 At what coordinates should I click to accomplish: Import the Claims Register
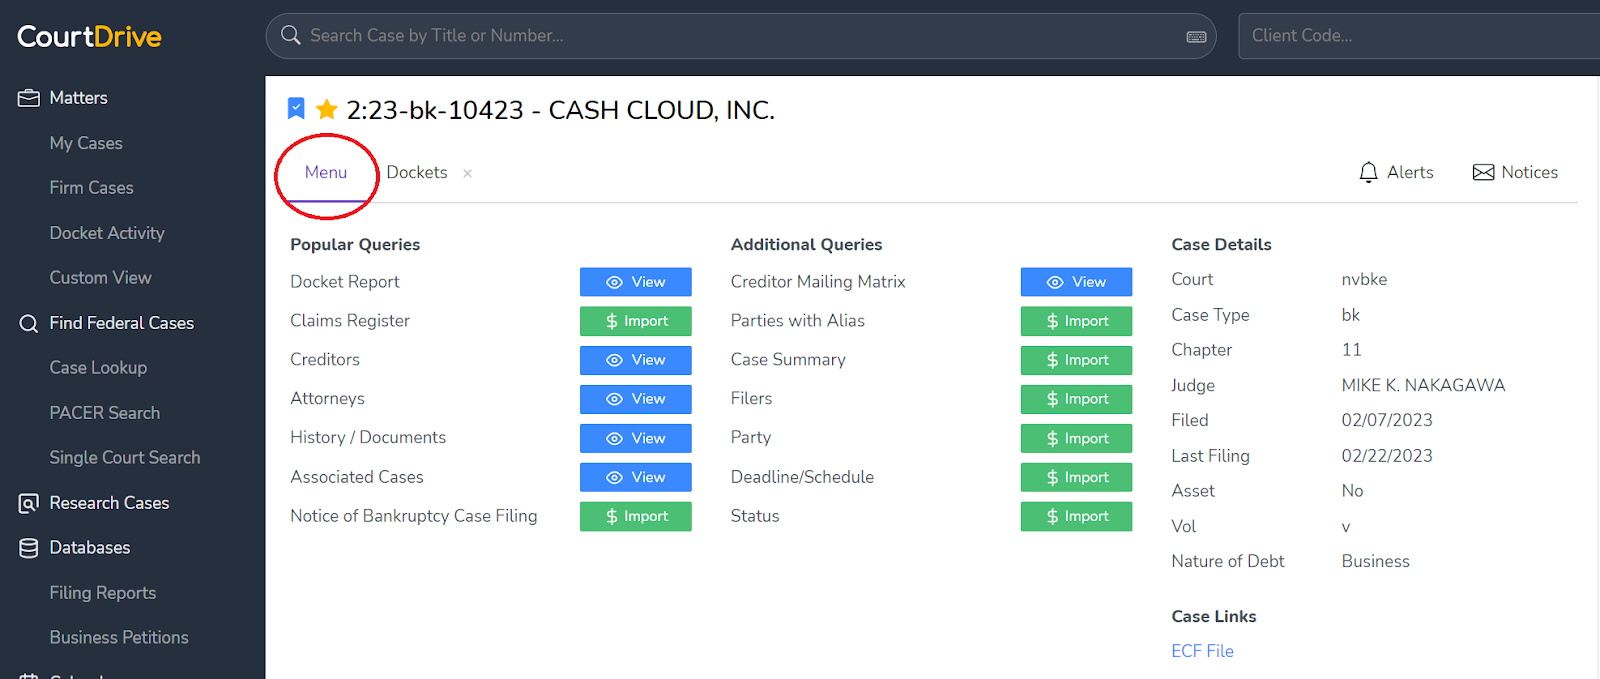636,321
